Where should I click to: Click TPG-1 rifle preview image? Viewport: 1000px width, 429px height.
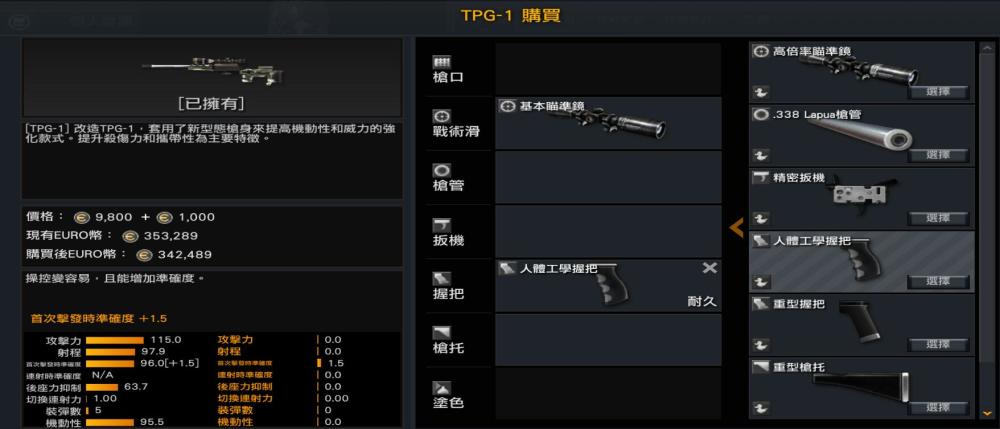pyautogui.click(x=212, y=70)
